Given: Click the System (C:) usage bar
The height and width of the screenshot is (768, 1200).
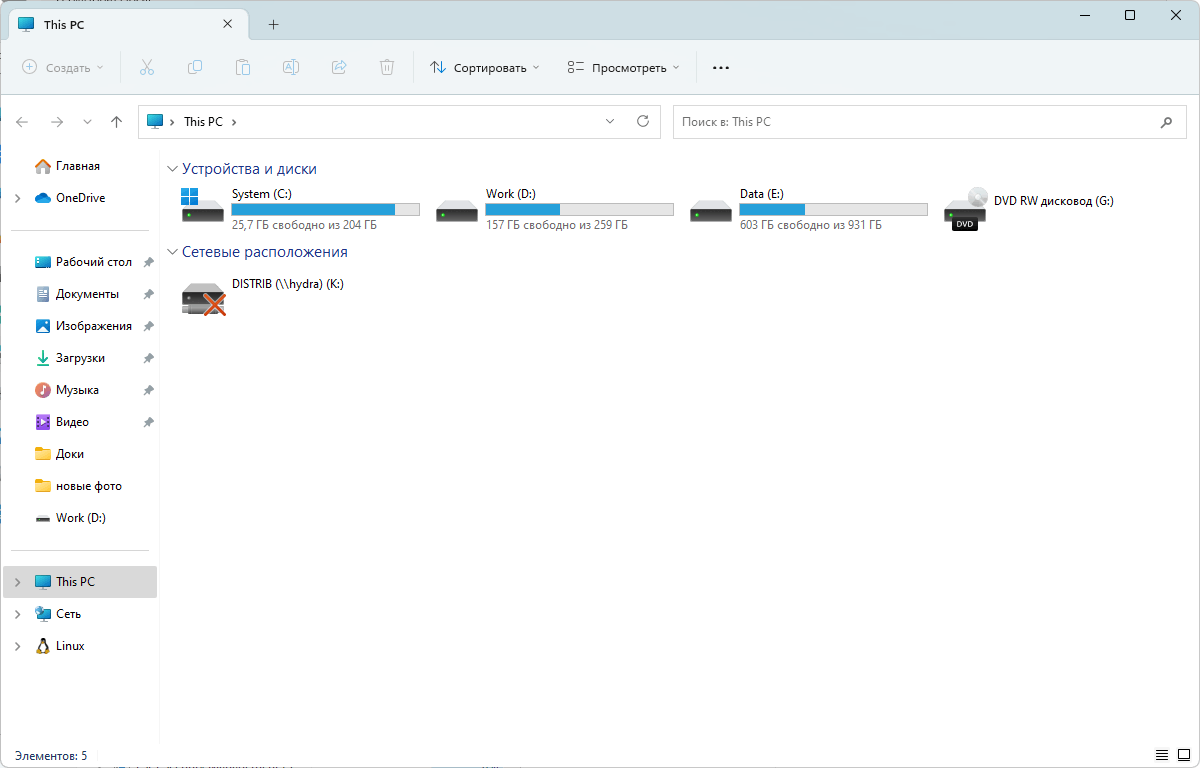Looking at the screenshot, I should point(326,210).
